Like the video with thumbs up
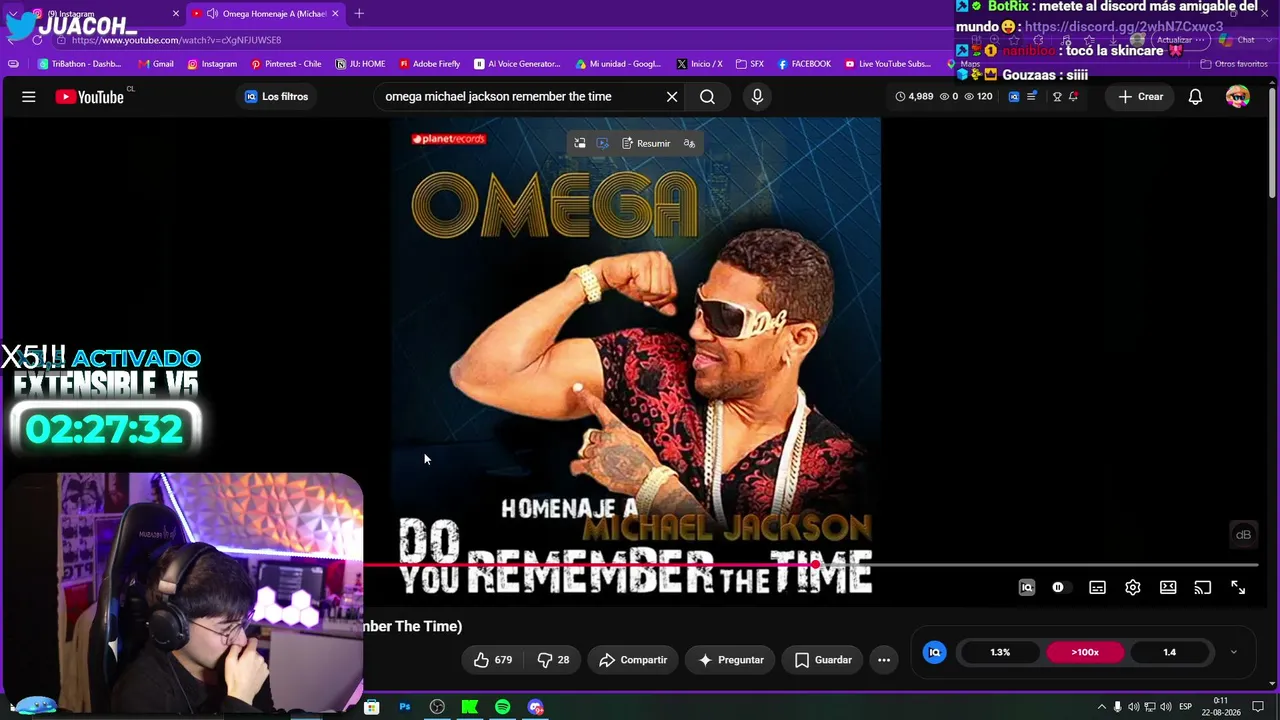The image size is (1280, 720). (493, 660)
